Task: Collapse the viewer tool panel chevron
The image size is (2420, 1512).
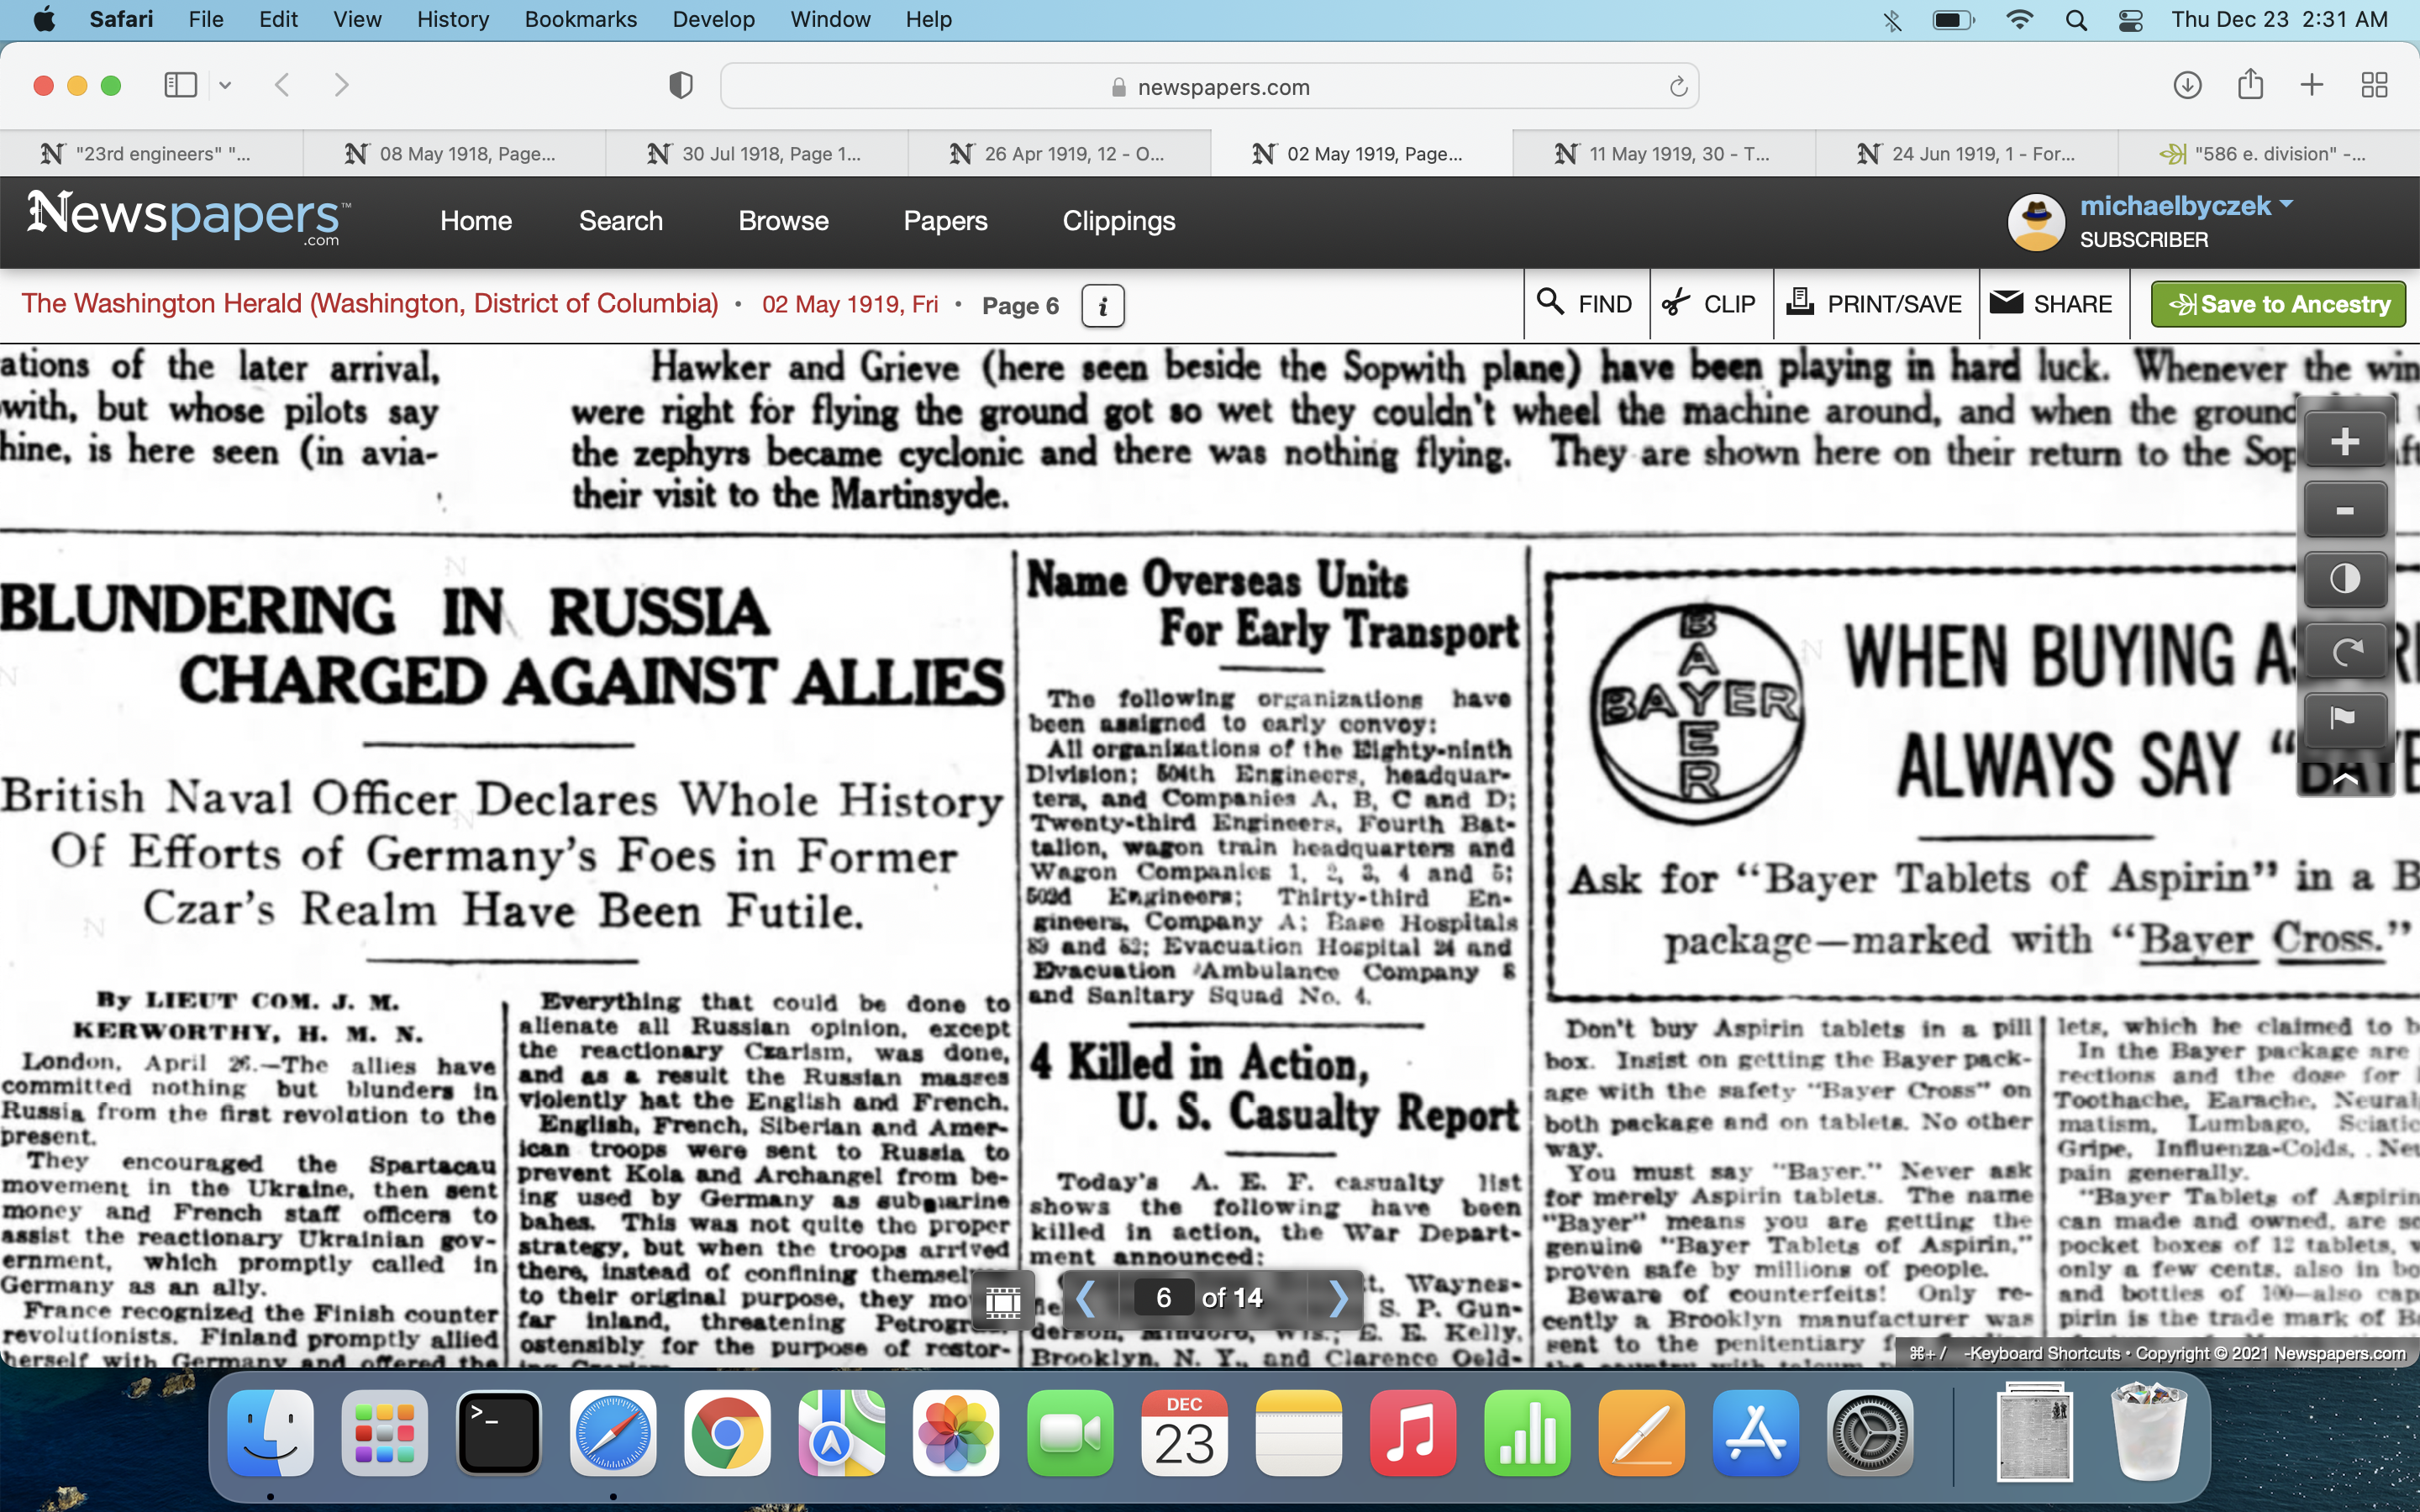Action: pyautogui.click(x=2344, y=779)
